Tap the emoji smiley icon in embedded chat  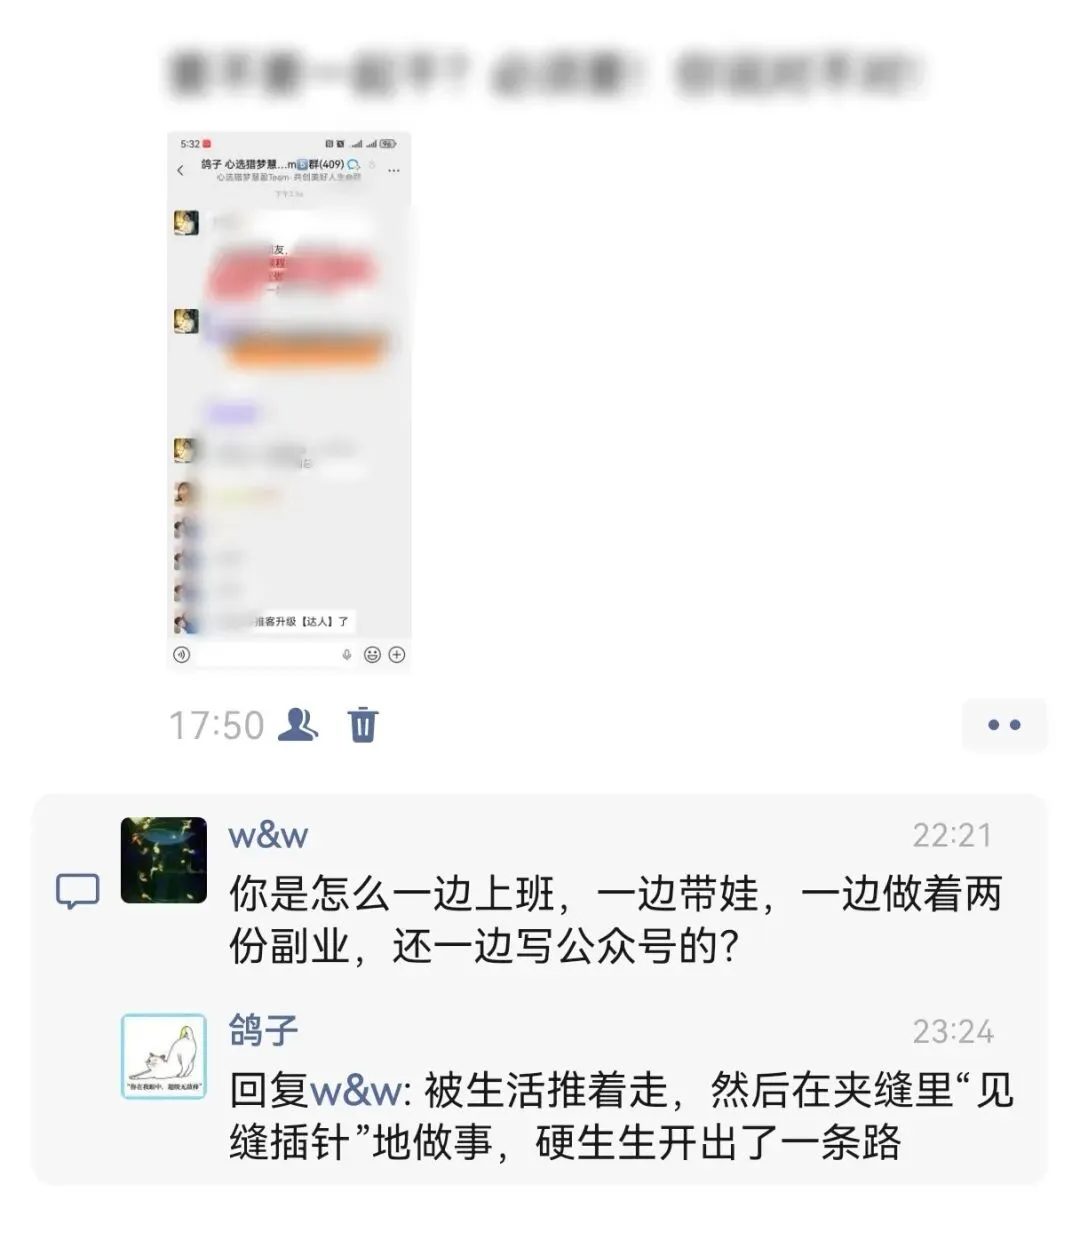click(372, 655)
